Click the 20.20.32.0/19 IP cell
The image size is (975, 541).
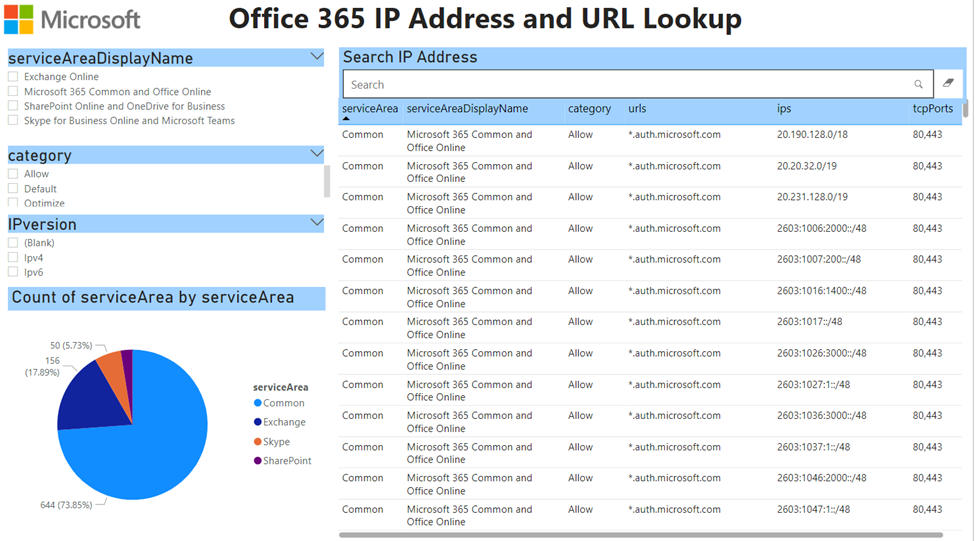click(806, 166)
